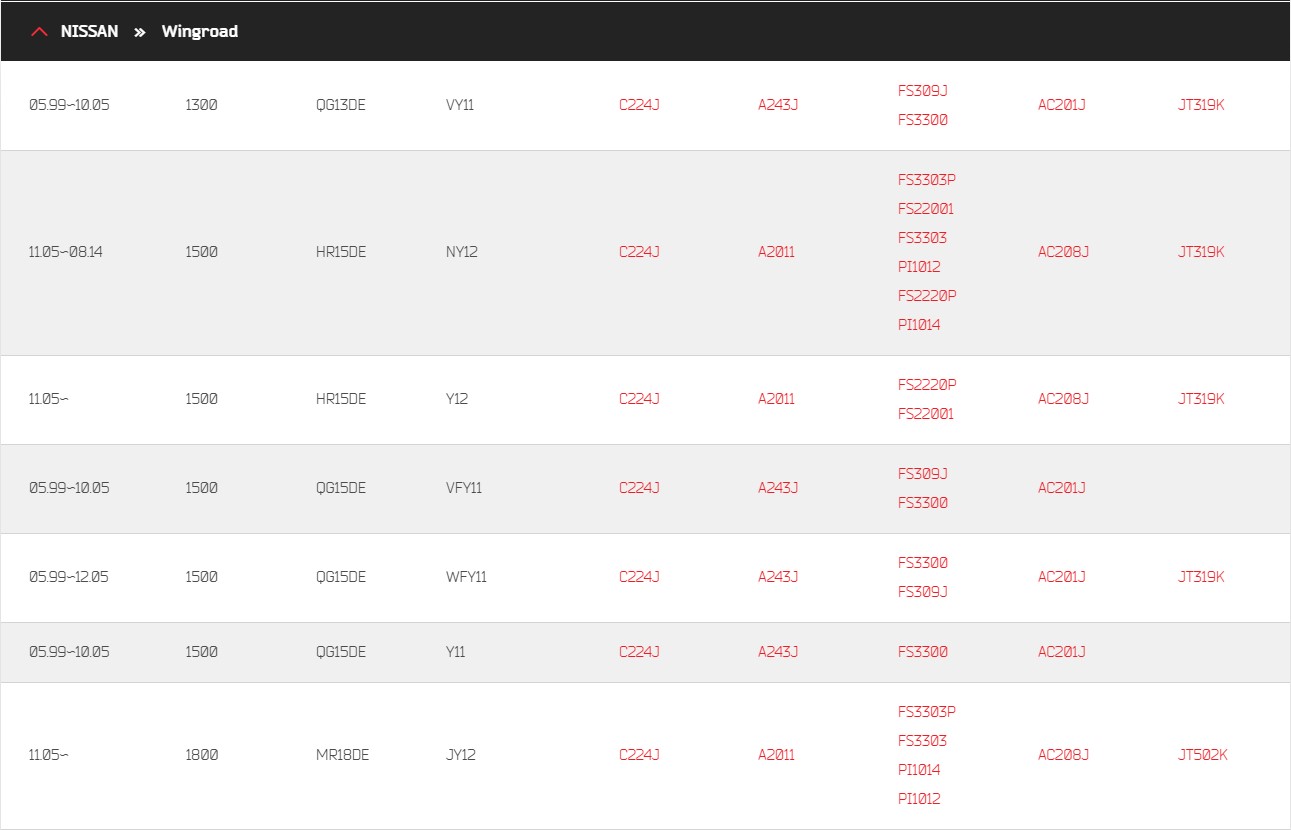This screenshot has height=830, width=1291.
Task: Open JT319K link in the WFY11 row
Action: 1201,577
